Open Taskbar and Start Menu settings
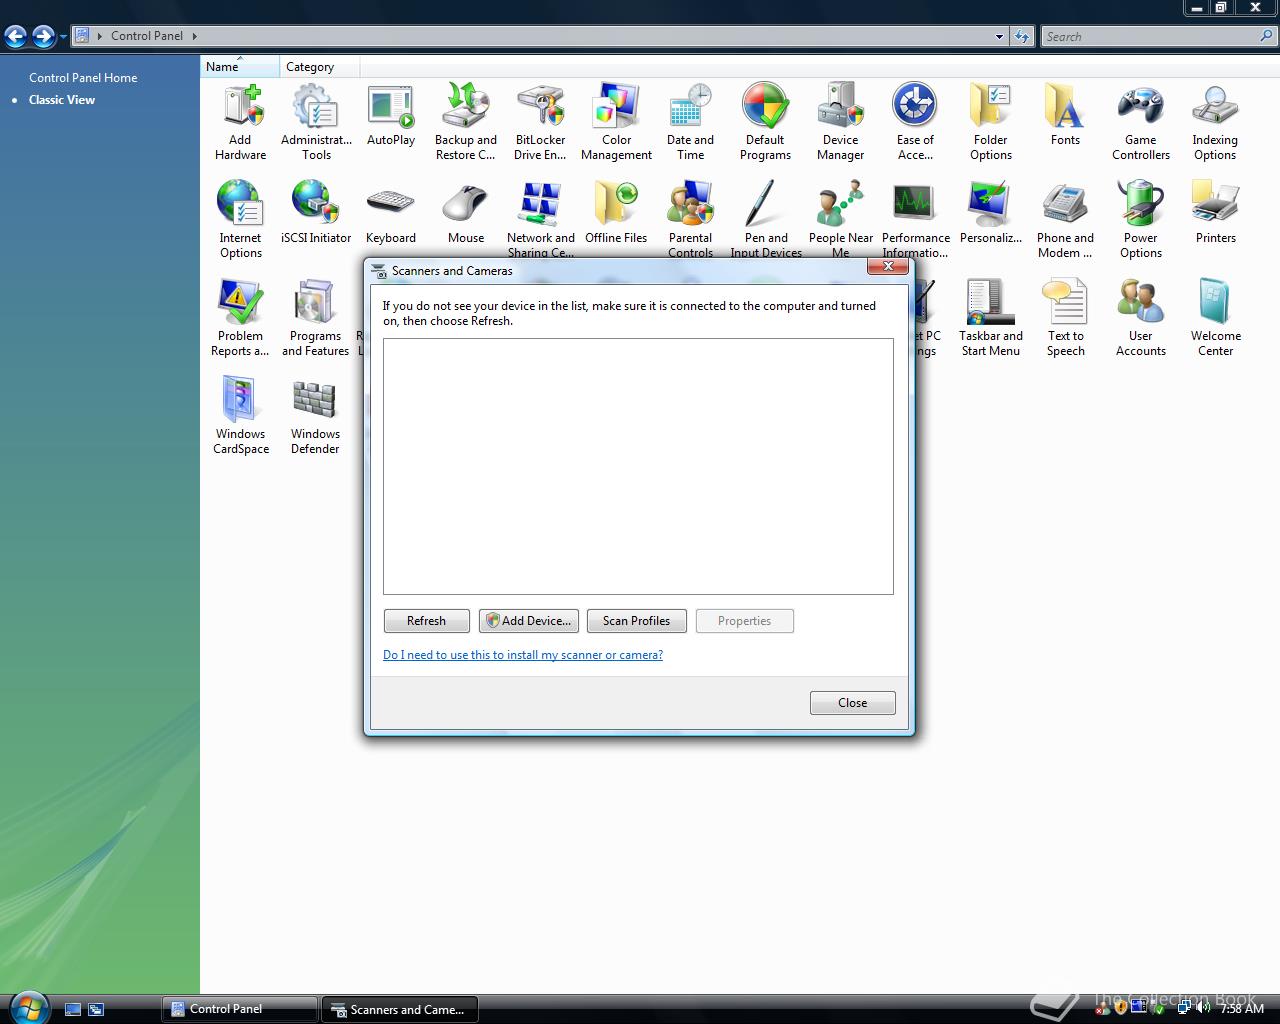This screenshot has width=1280, height=1024. pyautogui.click(x=990, y=318)
